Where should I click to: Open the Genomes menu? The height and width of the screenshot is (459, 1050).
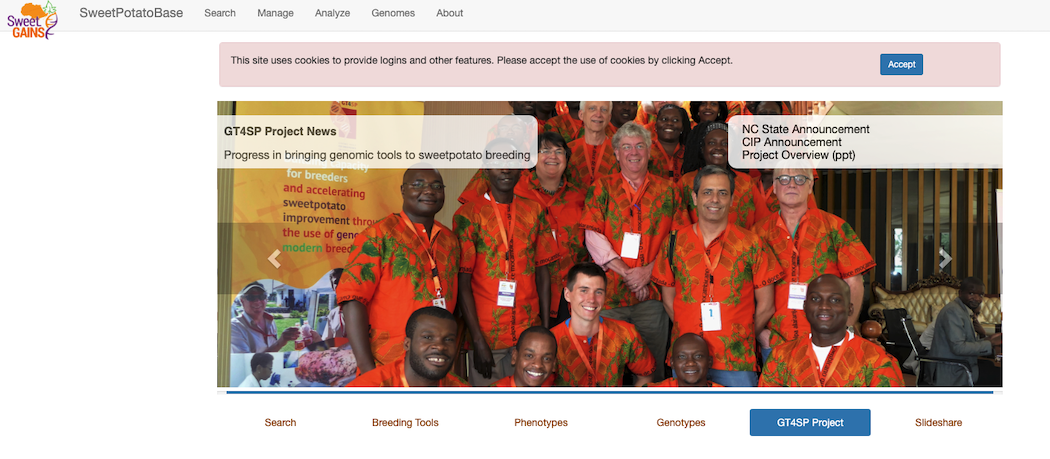click(393, 13)
